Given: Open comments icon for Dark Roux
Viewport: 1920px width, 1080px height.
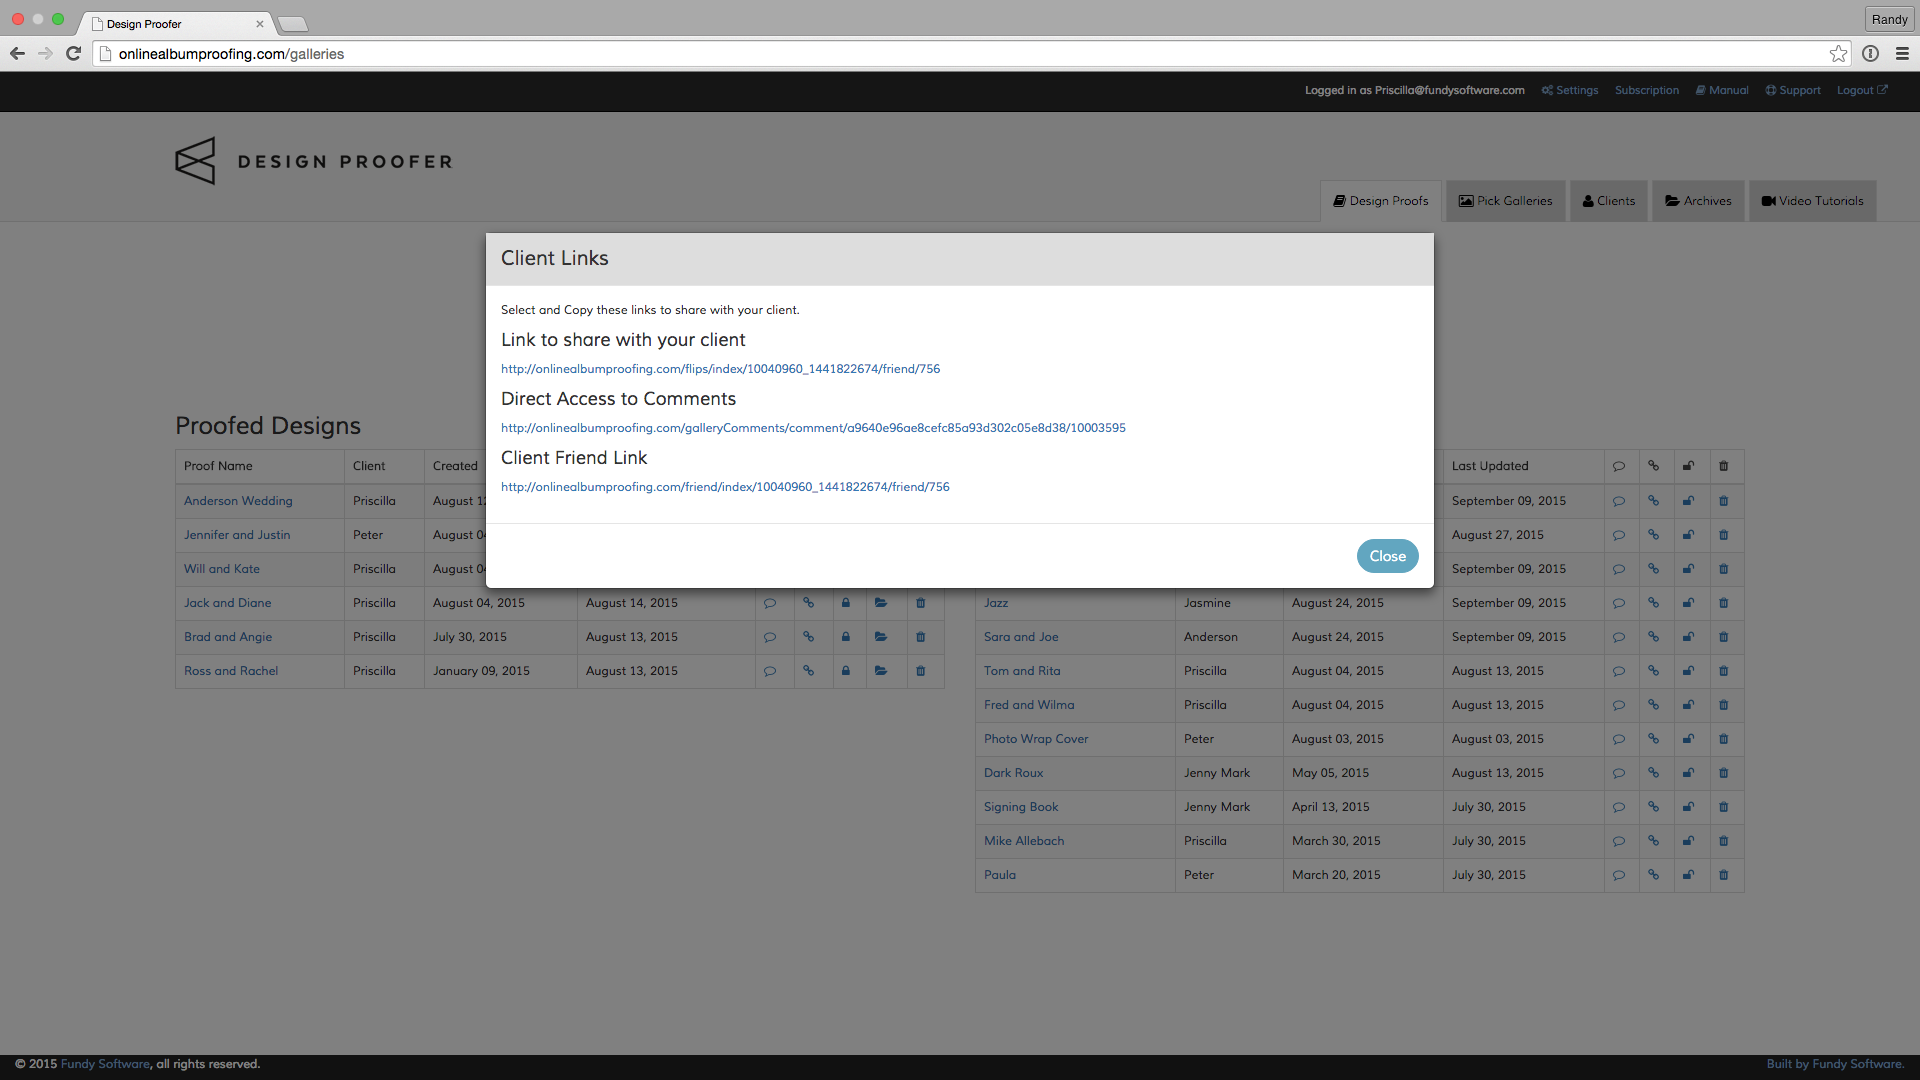Looking at the screenshot, I should [x=1618, y=773].
